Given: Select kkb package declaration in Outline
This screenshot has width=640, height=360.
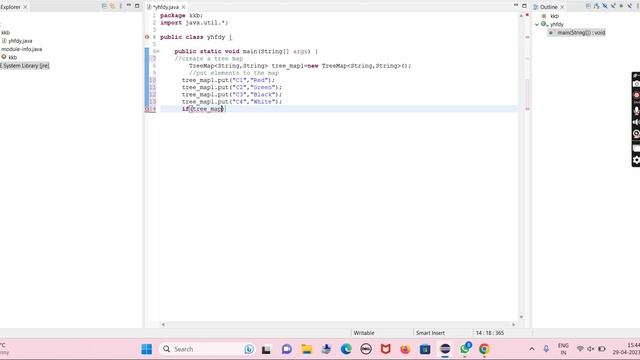Looking at the screenshot, I should [551, 16].
